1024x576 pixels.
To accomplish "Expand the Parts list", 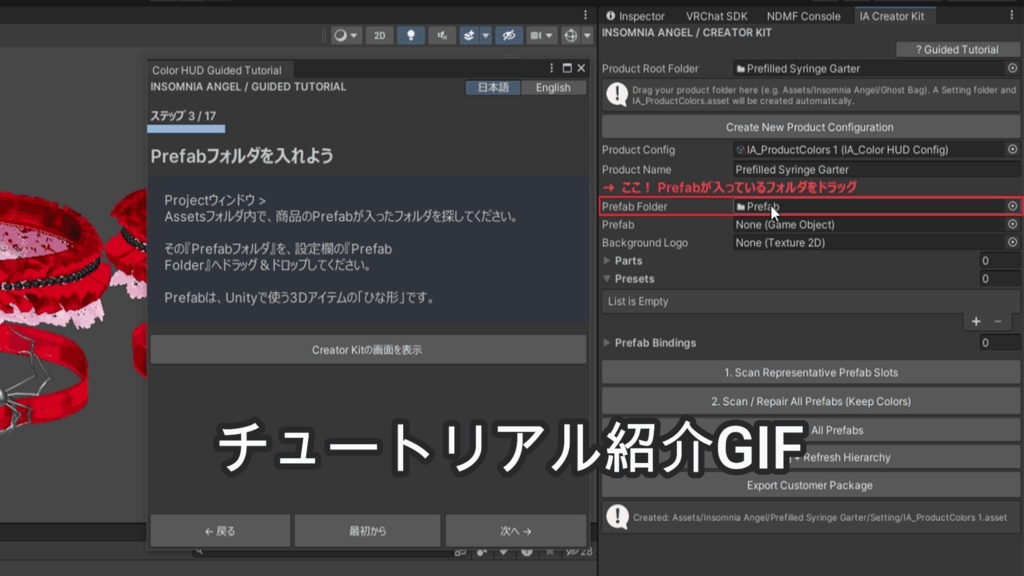I will pyautogui.click(x=607, y=261).
